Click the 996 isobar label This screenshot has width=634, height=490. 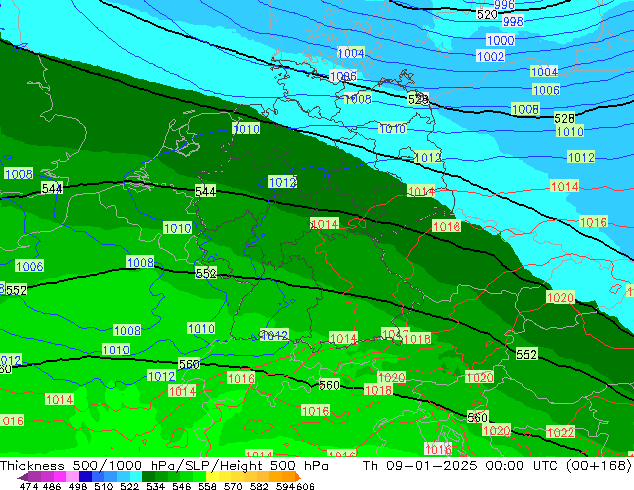(504, 4)
